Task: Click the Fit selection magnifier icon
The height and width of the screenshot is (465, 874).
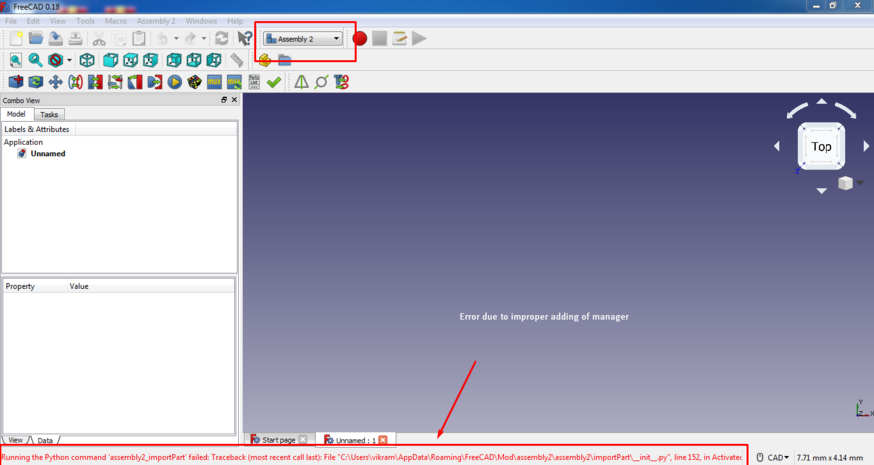Action: click(x=36, y=60)
